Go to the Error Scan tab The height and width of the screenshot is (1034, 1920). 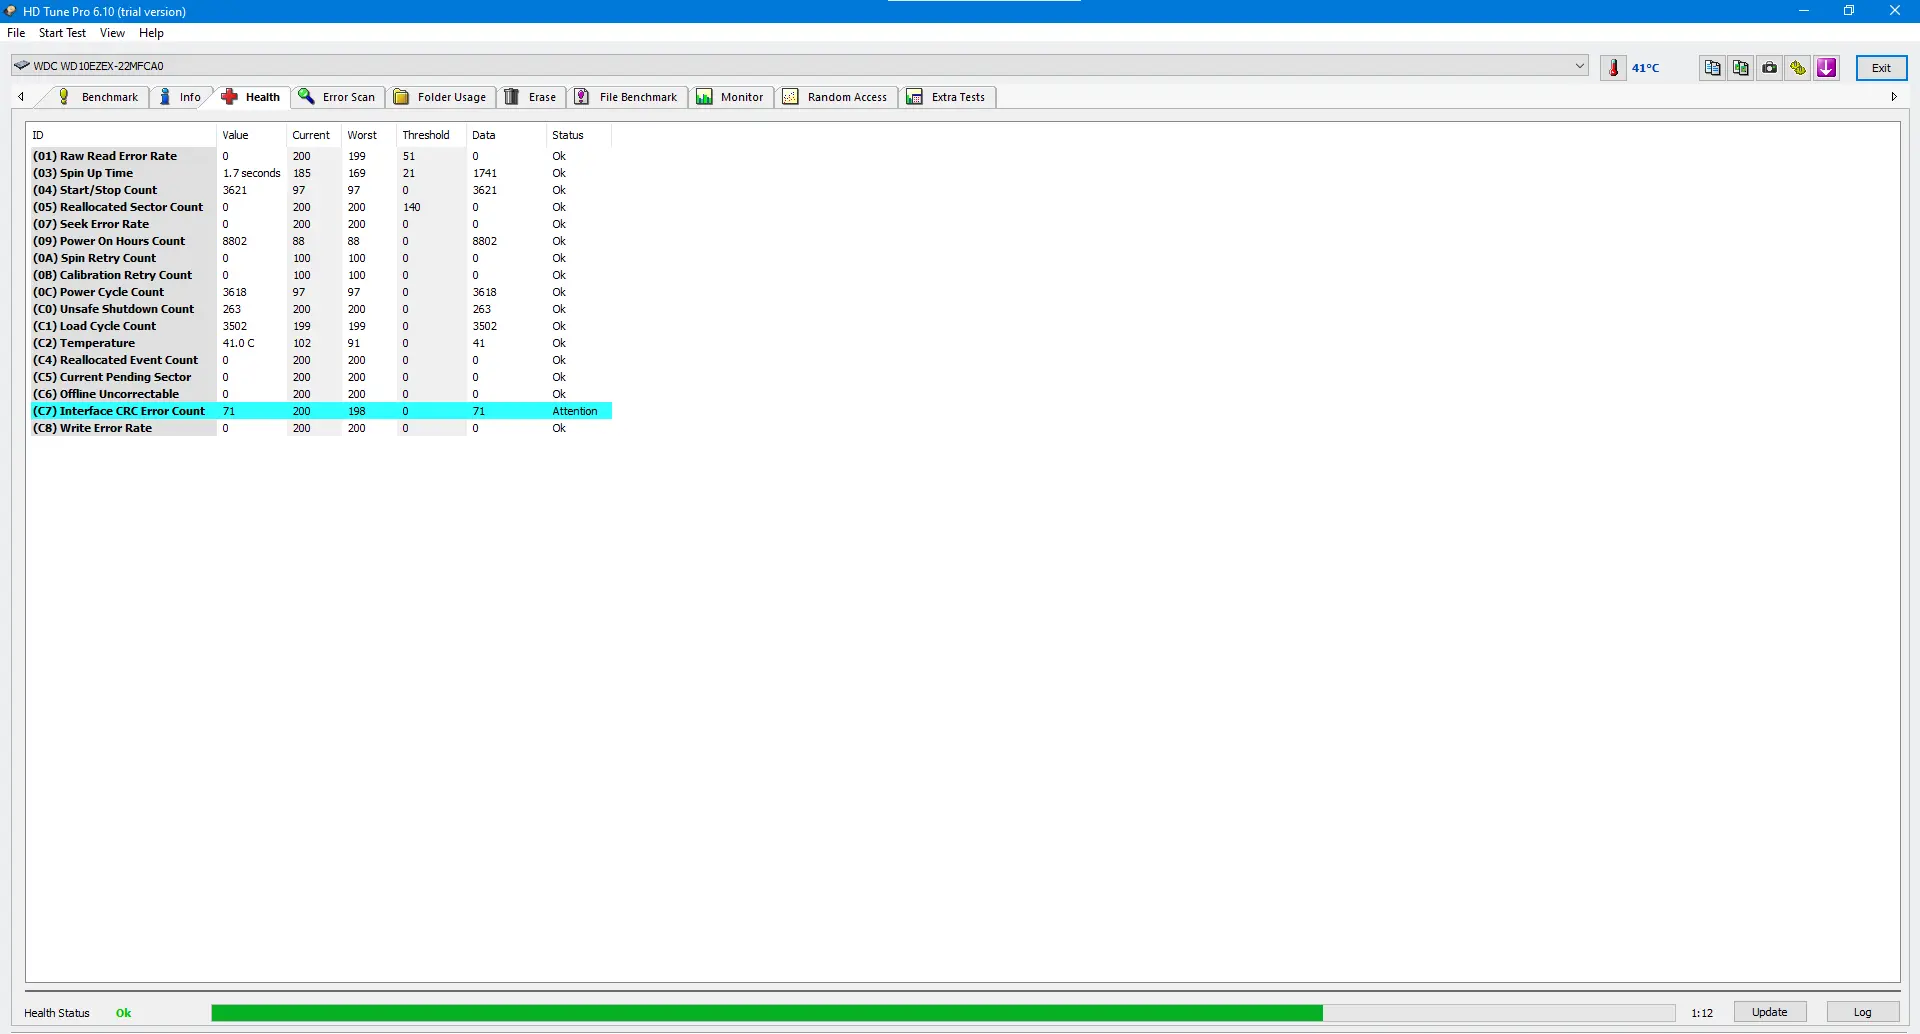pyautogui.click(x=337, y=97)
